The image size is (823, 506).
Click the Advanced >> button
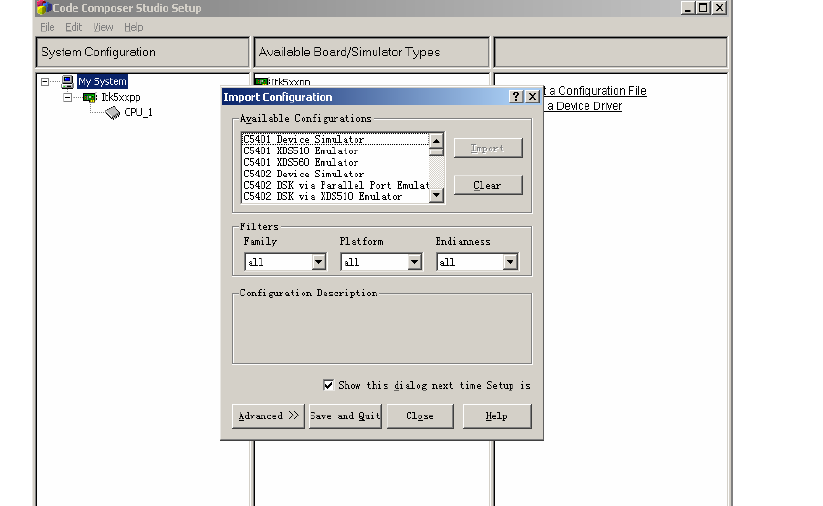coord(268,416)
